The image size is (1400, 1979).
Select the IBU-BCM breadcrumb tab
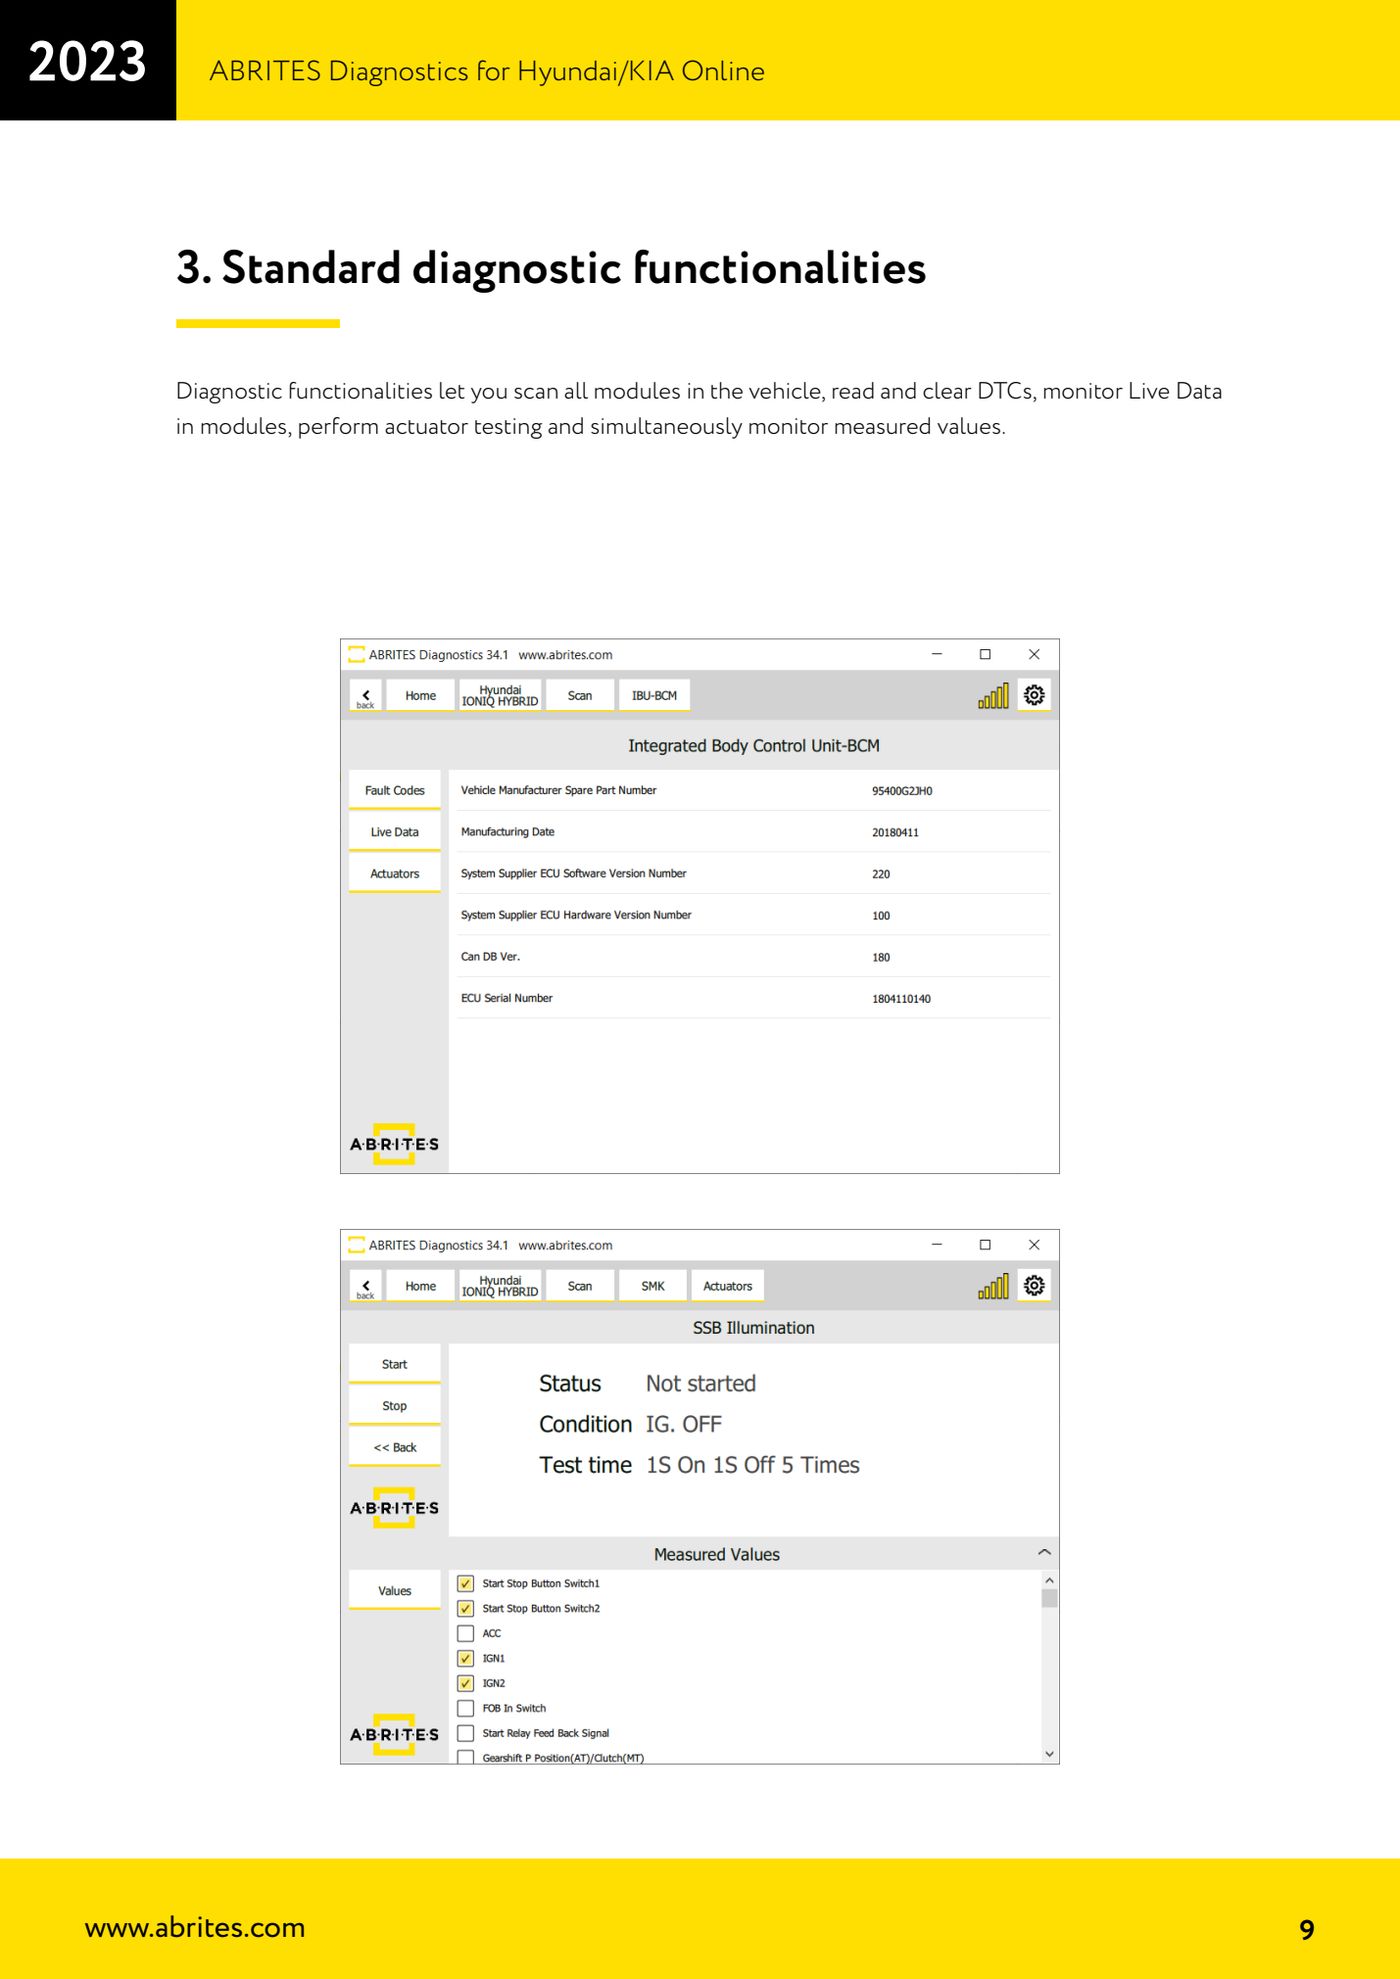point(654,696)
